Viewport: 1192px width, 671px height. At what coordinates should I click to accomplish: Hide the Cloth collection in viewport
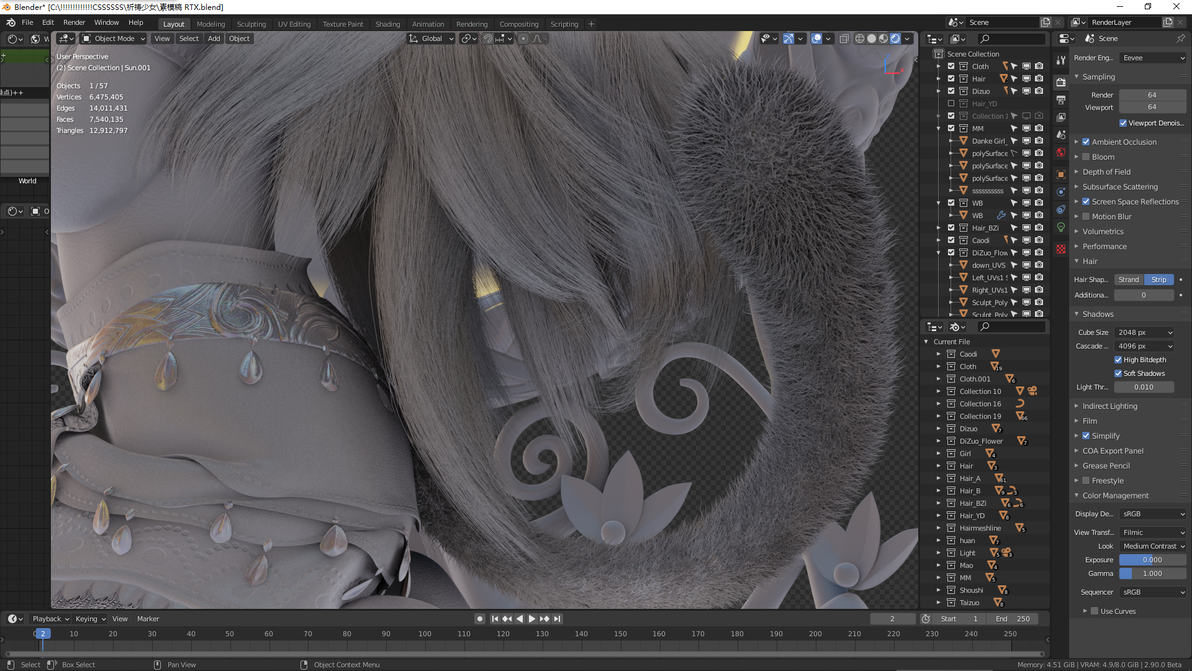1026,66
